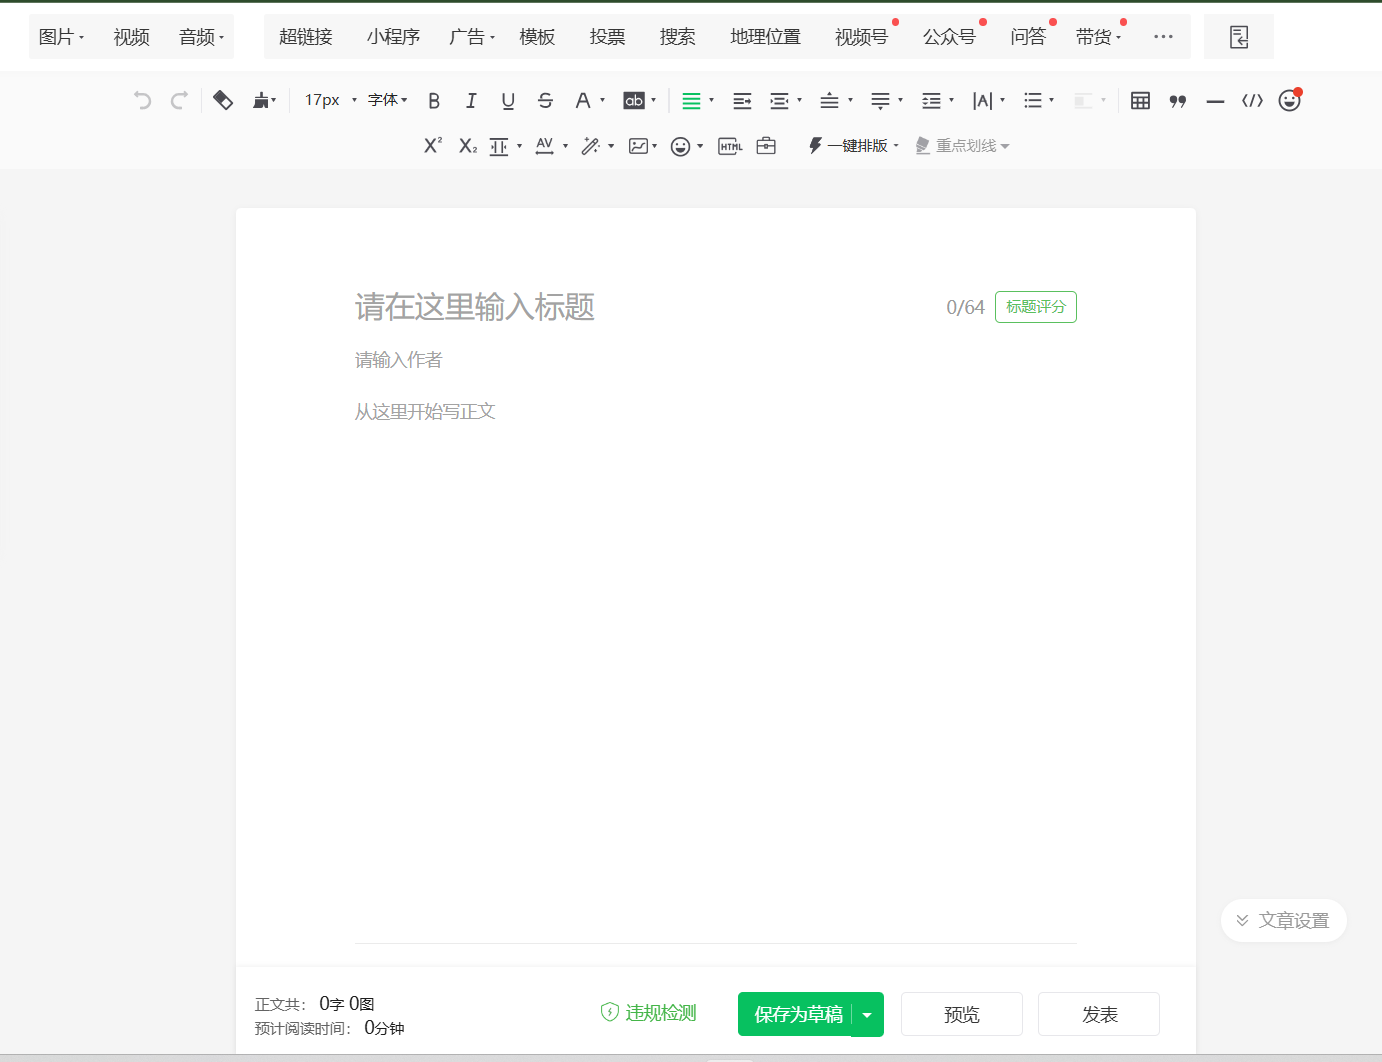Click the title input field
This screenshot has width=1382, height=1062.
click(x=645, y=307)
